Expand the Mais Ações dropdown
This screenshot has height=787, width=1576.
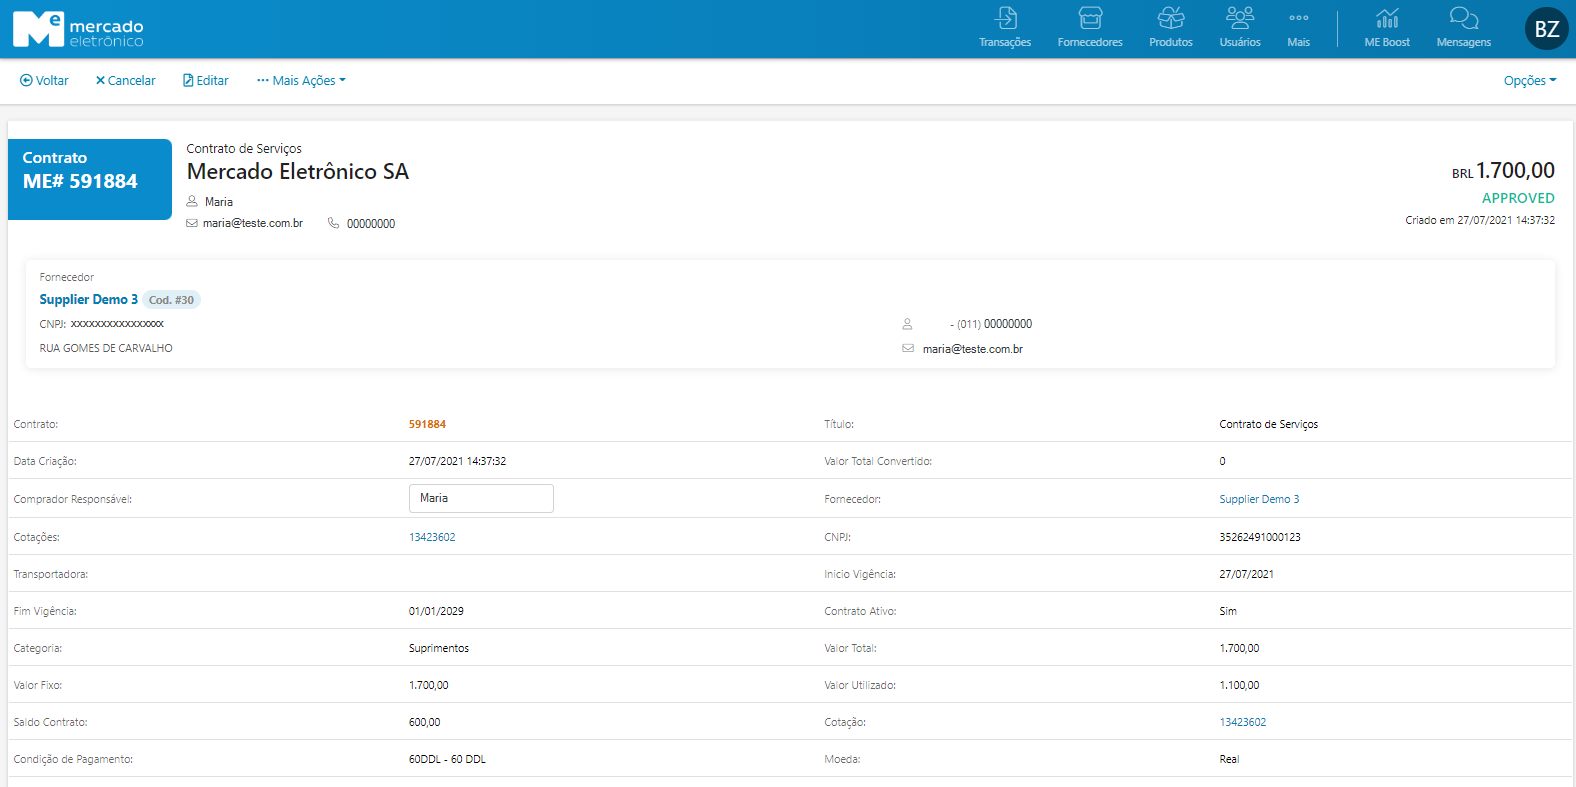tap(301, 81)
